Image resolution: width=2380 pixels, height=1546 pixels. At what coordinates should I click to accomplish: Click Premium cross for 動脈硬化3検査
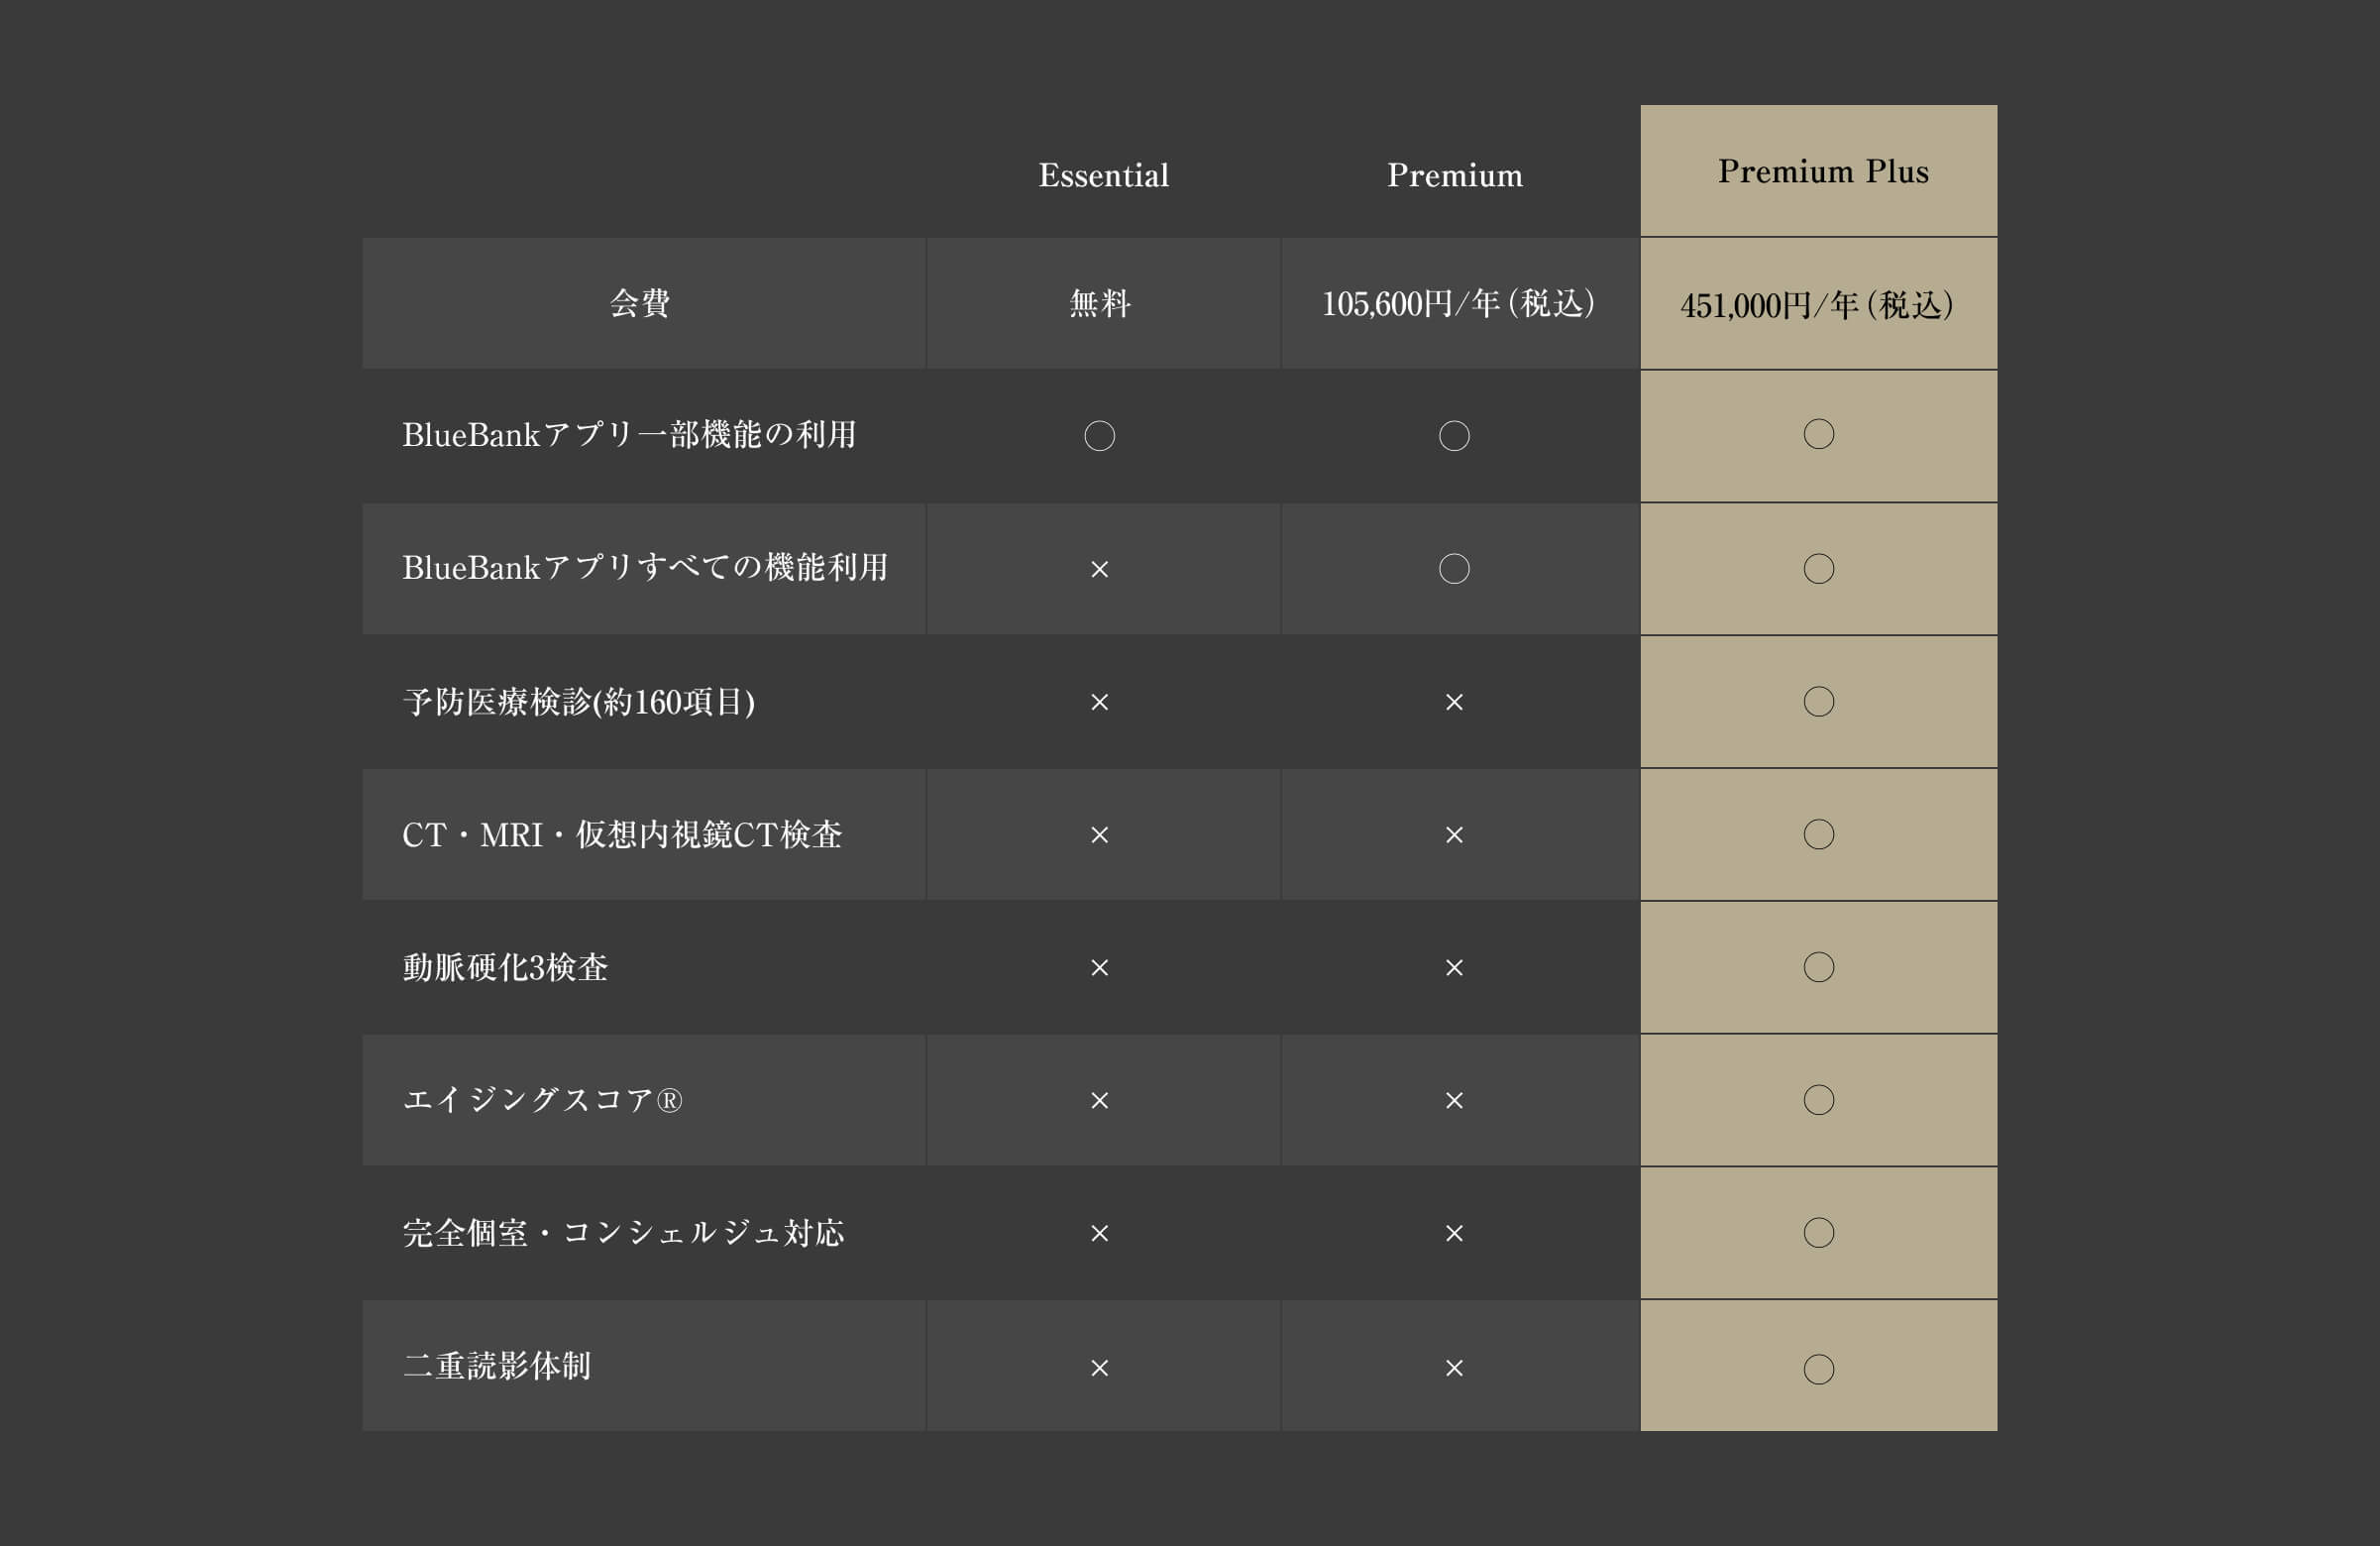(1454, 968)
